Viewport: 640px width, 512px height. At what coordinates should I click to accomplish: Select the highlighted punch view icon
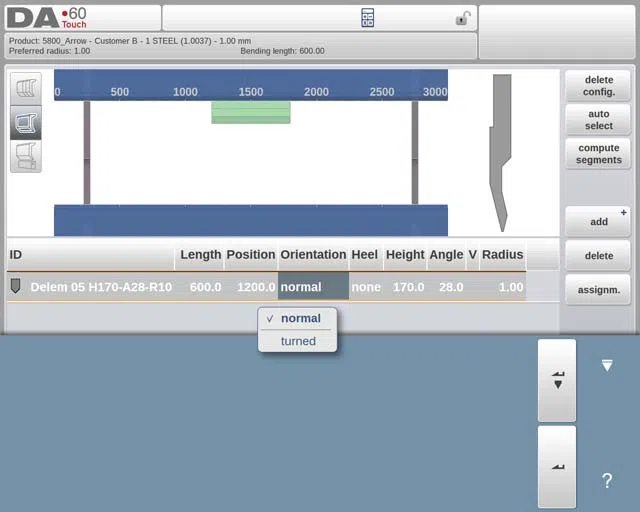coord(26,122)
